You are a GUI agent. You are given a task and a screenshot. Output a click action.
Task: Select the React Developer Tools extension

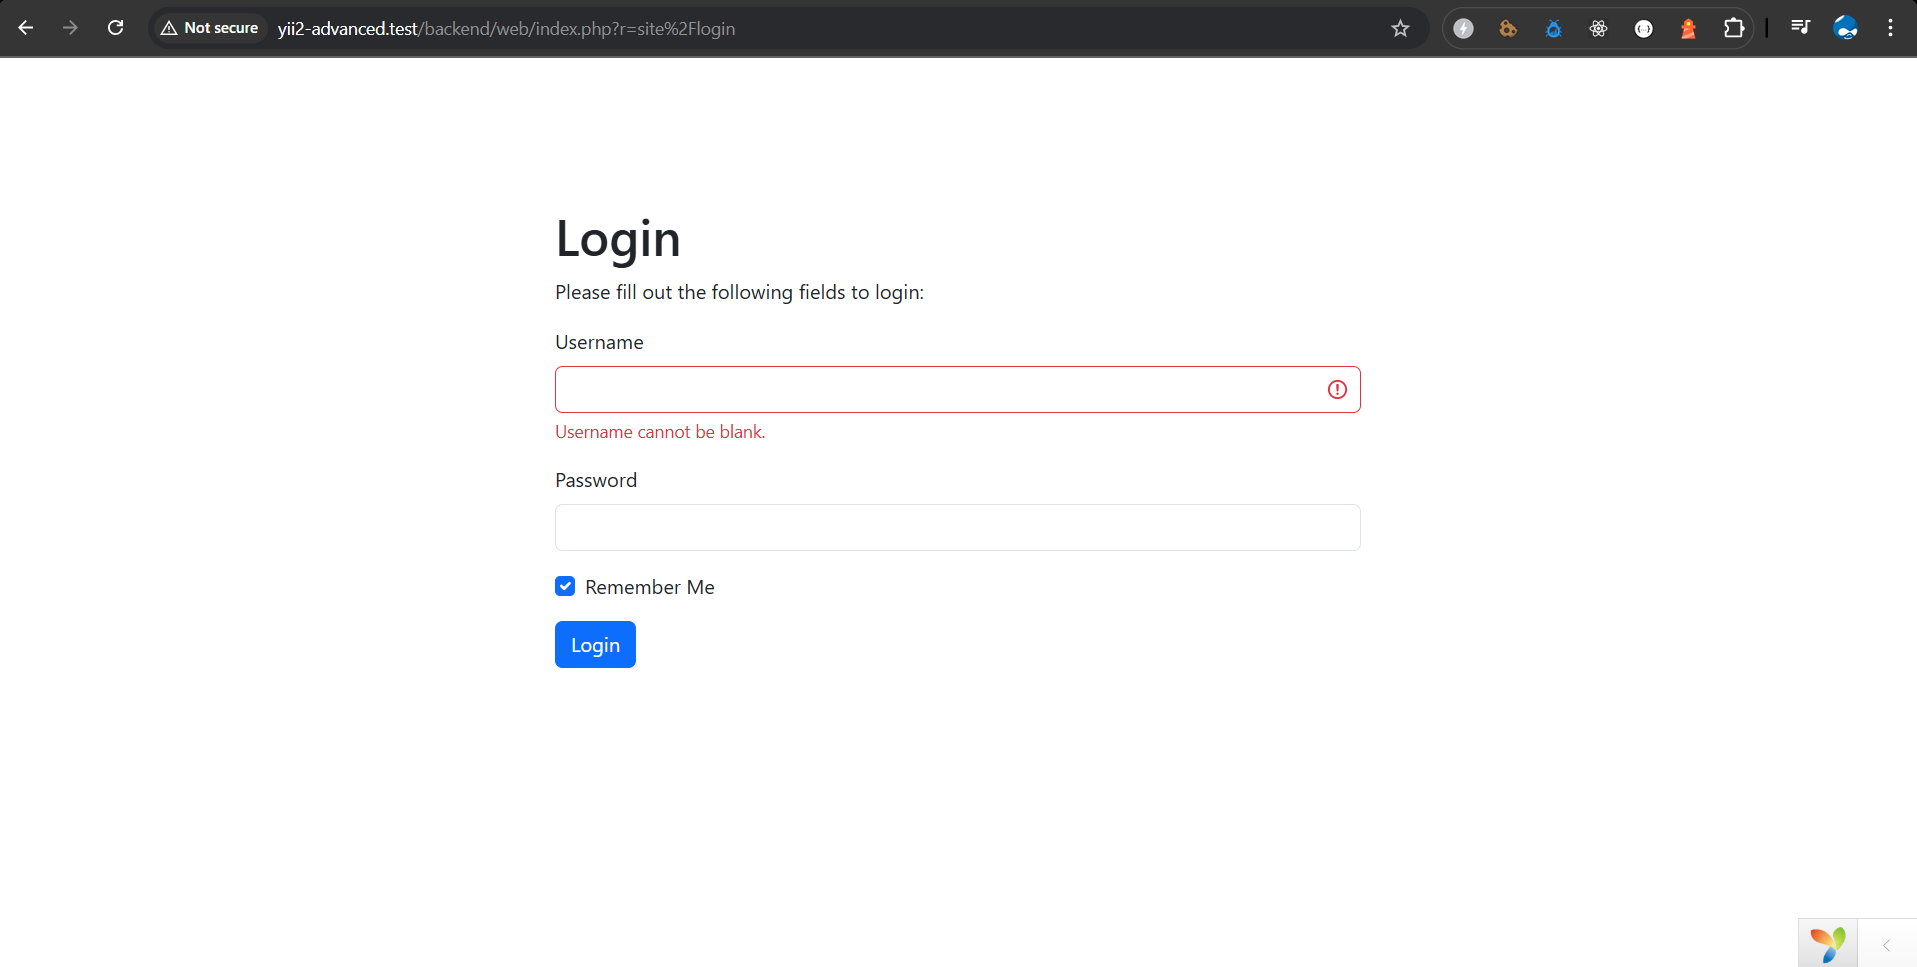(1597, 28)
